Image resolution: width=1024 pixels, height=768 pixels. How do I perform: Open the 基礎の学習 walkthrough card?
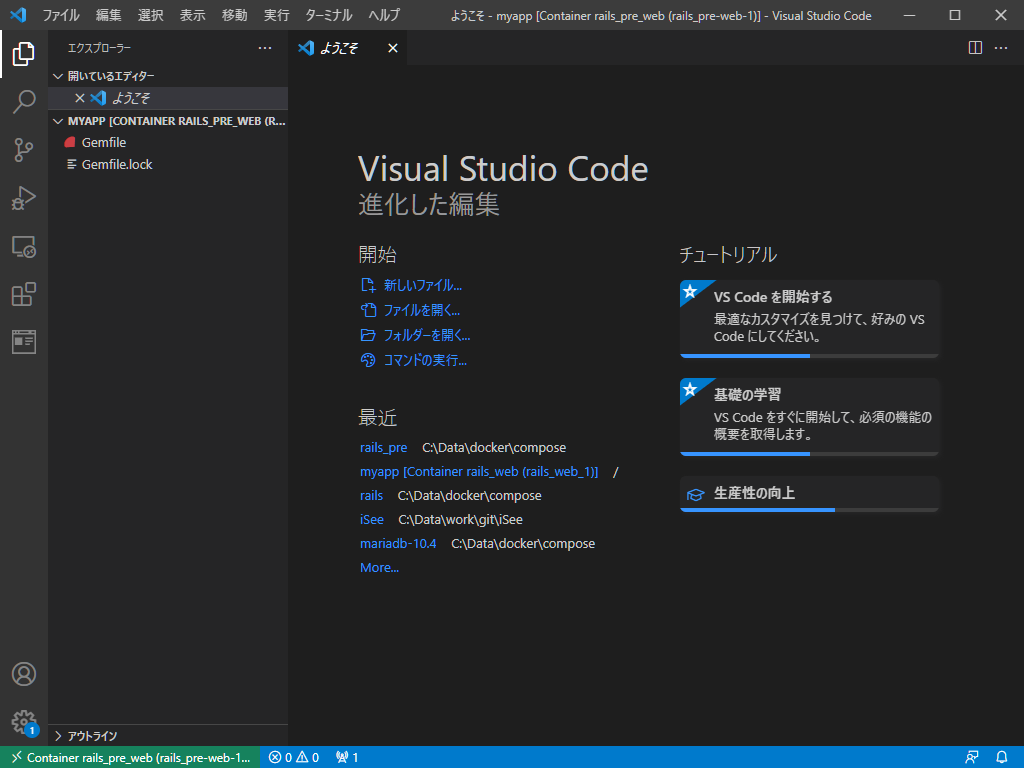(809, 417)
